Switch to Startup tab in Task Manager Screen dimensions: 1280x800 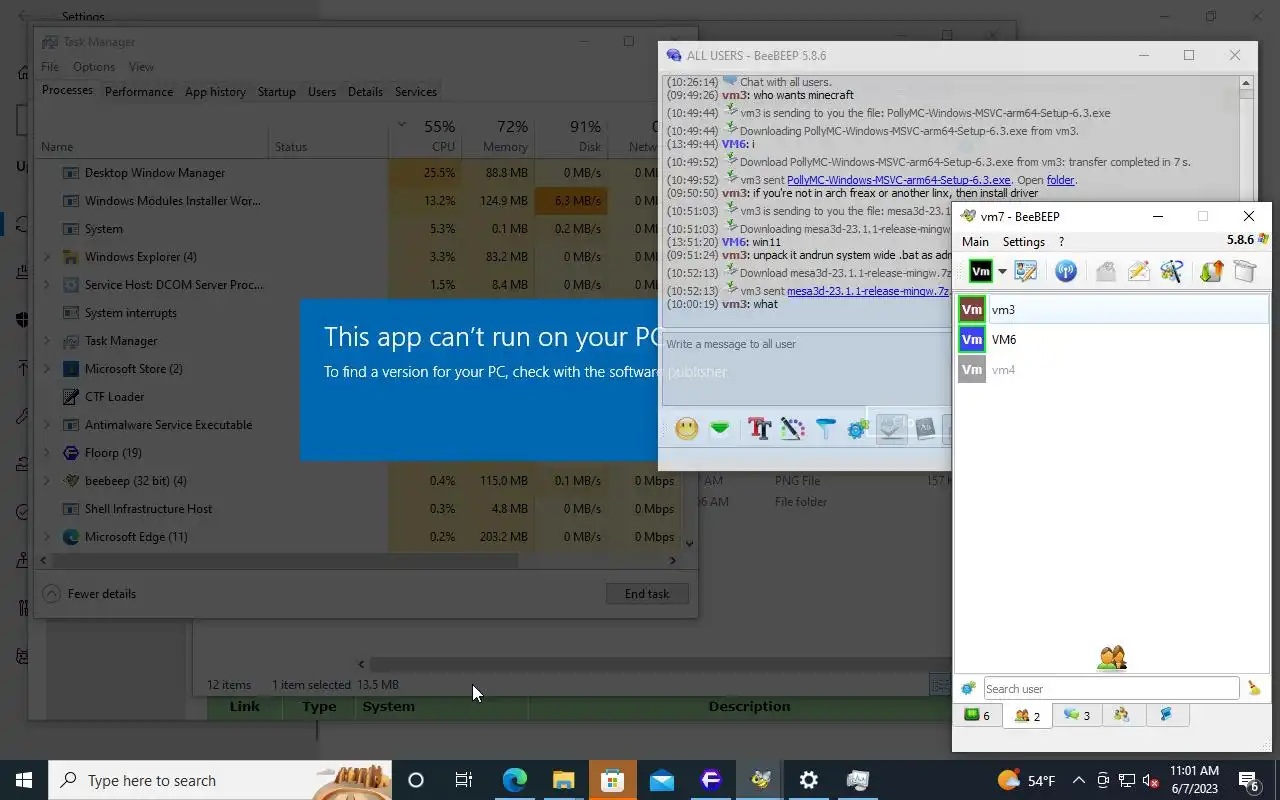(276, 91)
